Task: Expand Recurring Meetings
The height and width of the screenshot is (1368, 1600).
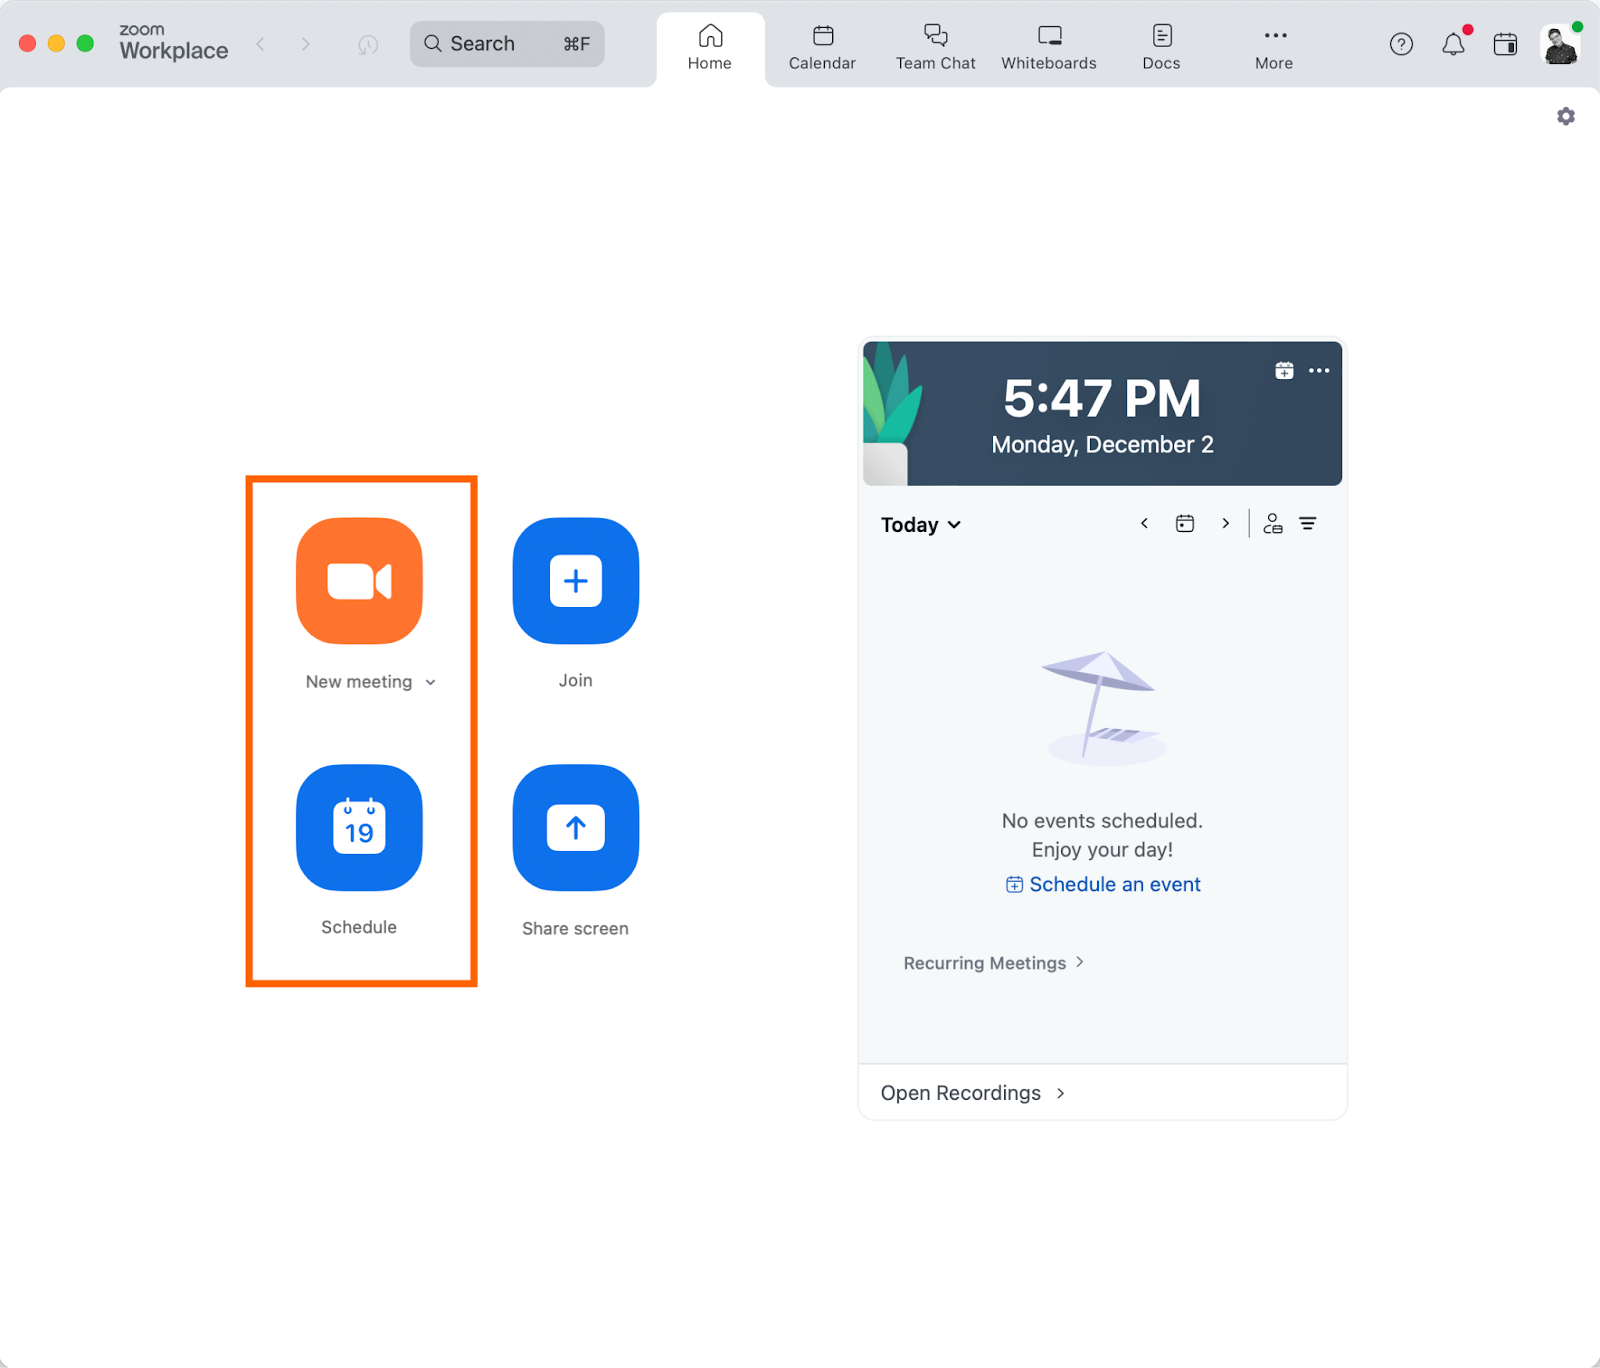Action: pos(993,963)
